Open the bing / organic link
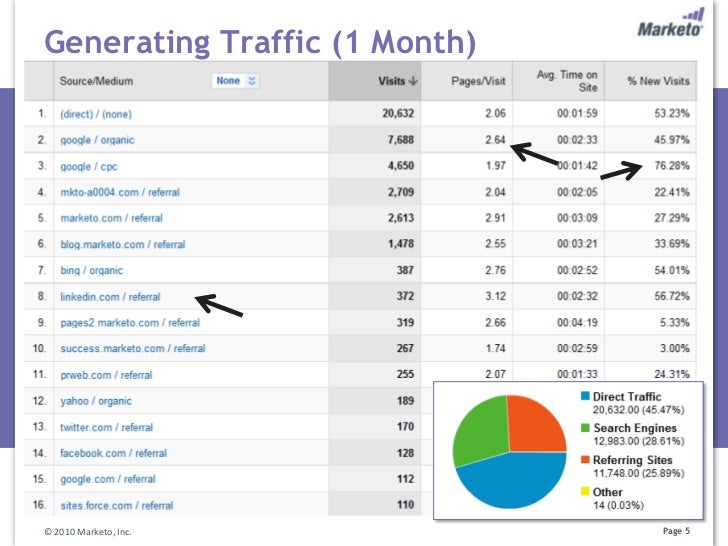 pyautogui.click(x=91, y=270)
